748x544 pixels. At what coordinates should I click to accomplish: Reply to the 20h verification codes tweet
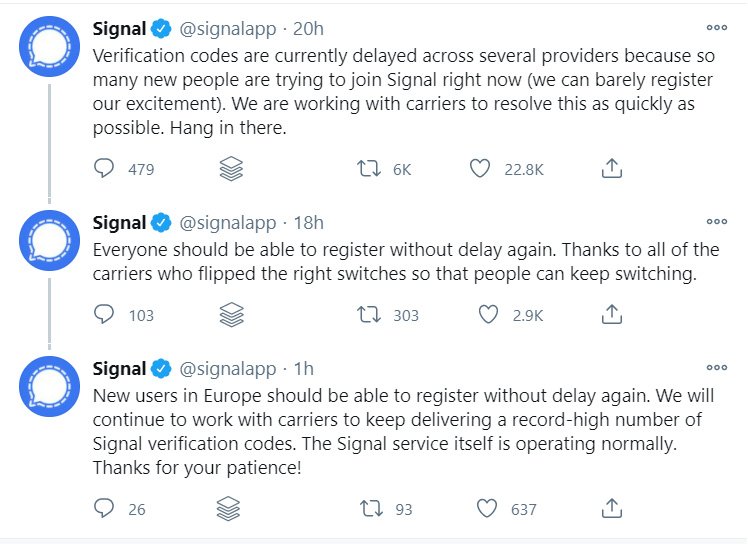[x=104, y=170]
